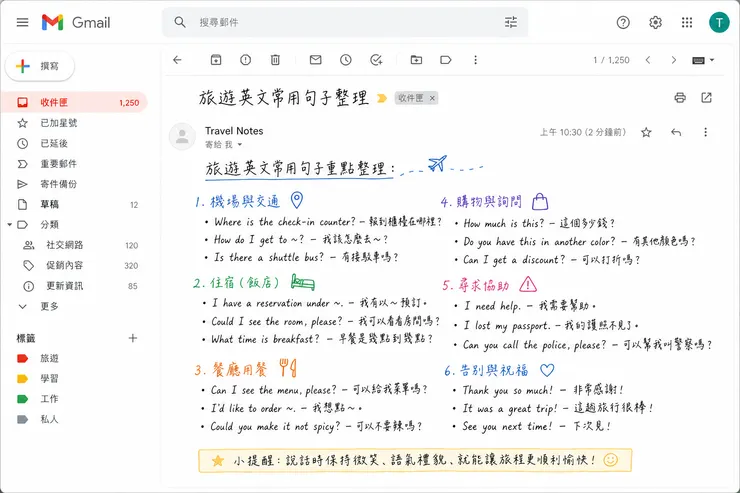Reply to Travel Notes email
The height and width of the screenshot is (493, 740).
(676, 133)
